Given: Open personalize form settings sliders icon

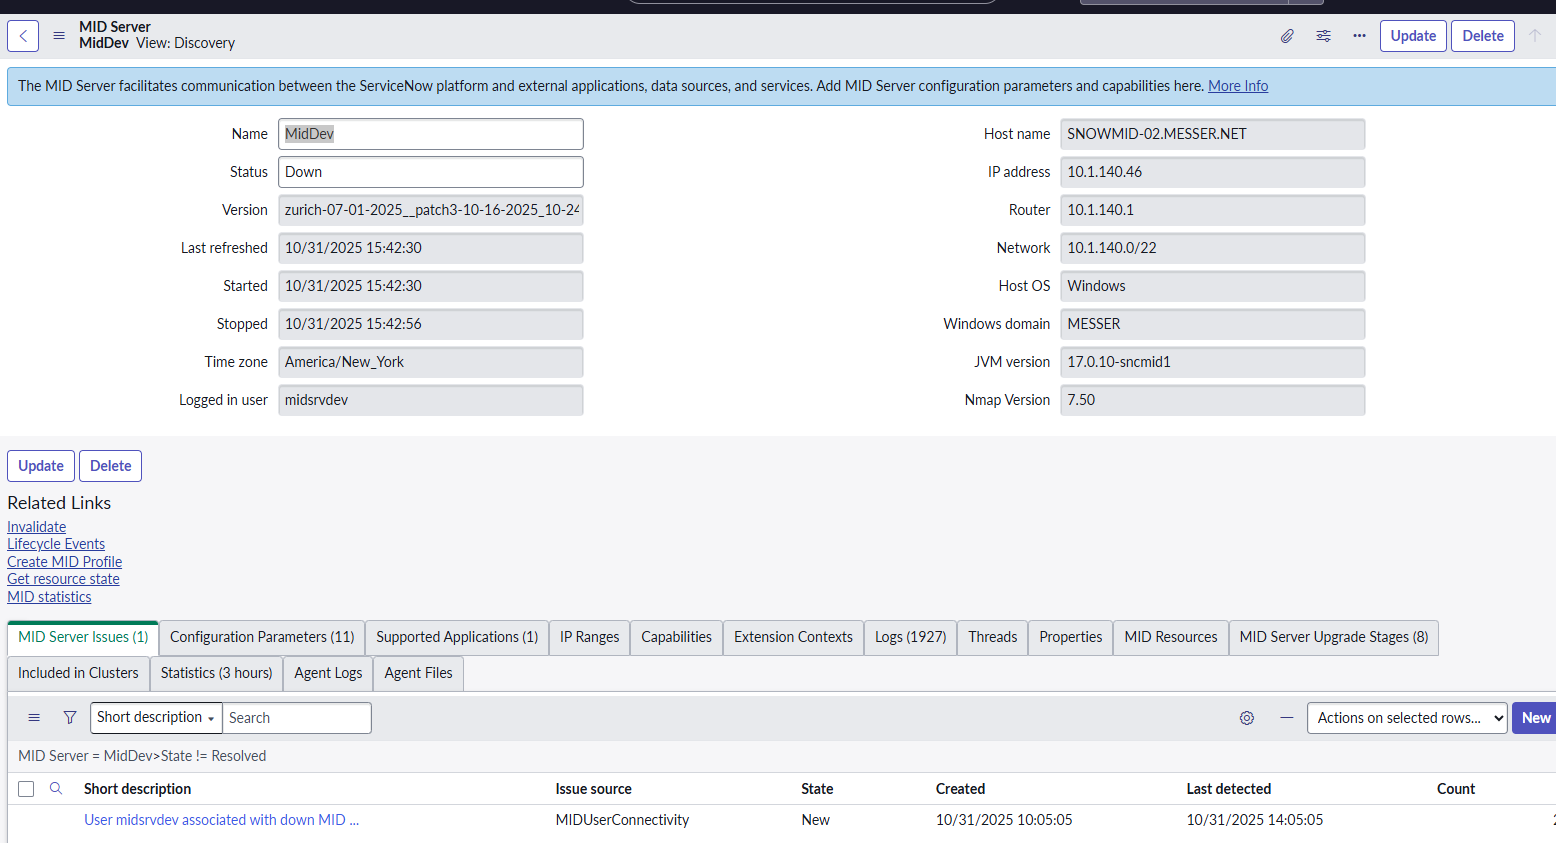Looking at the screenshot, I should pos(1323,36).
